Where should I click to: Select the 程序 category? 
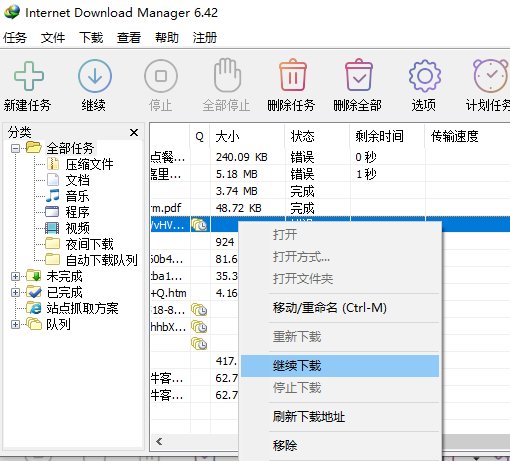[x=77, y=212]
